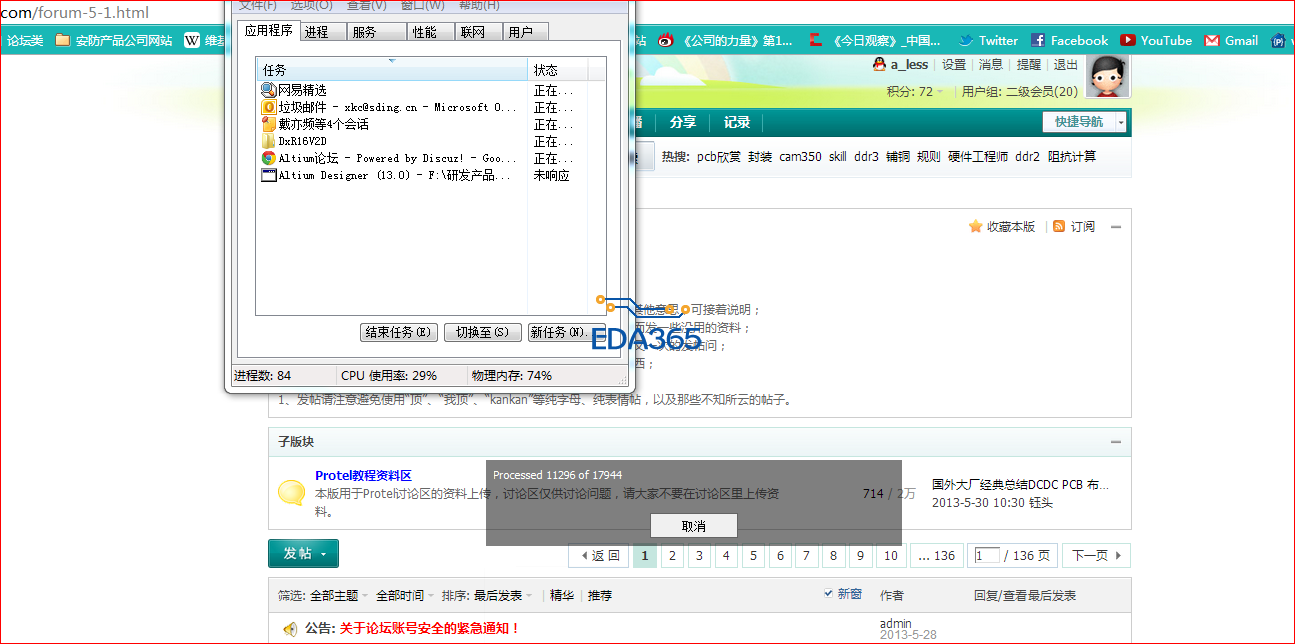Click the YouTube bookmark icon
Viewport: 1295px width, 644px height.
point(1128,41)
